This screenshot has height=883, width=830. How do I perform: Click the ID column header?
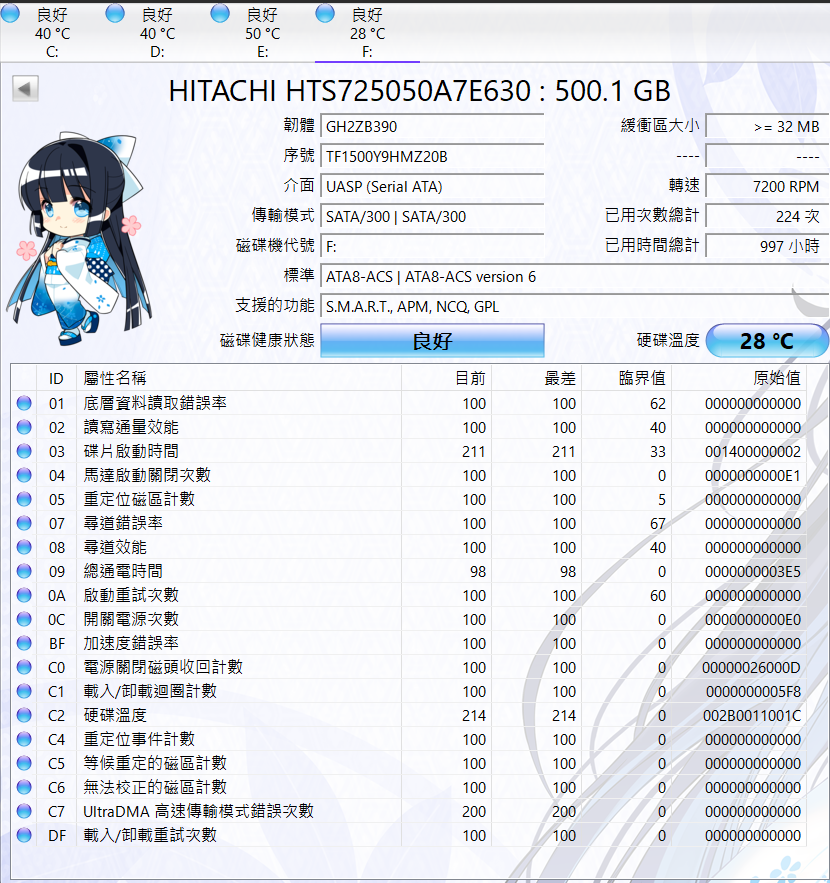pyautogui.click(x=56, y=378)
